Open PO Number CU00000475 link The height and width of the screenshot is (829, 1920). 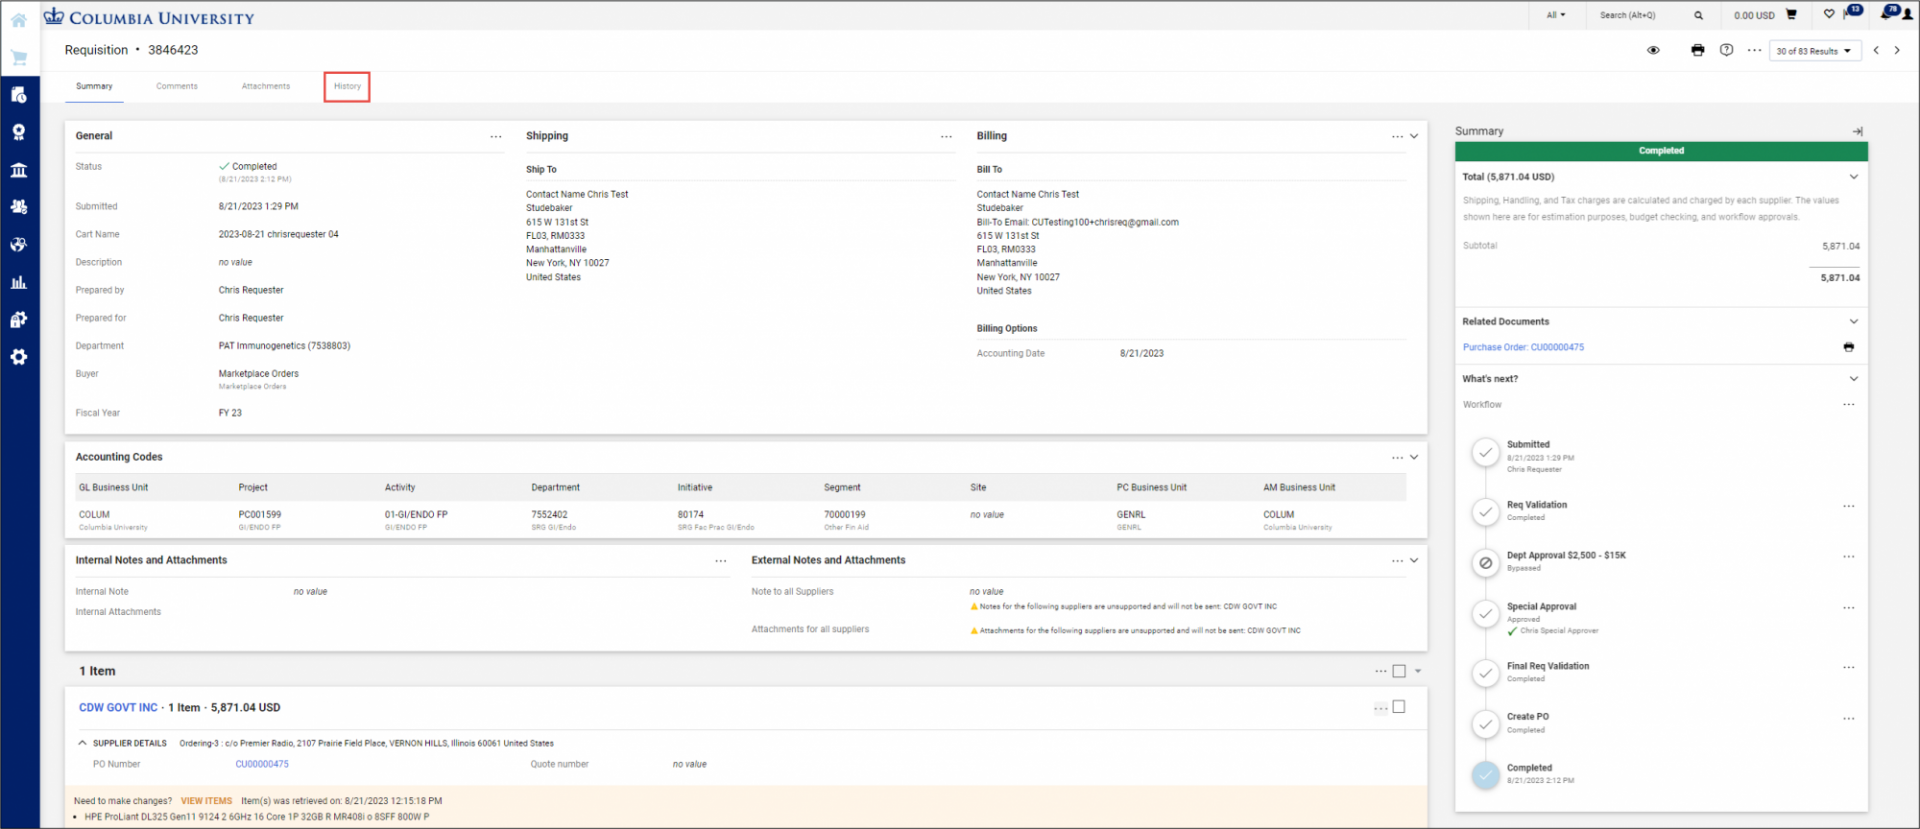[x=262, y=764]
